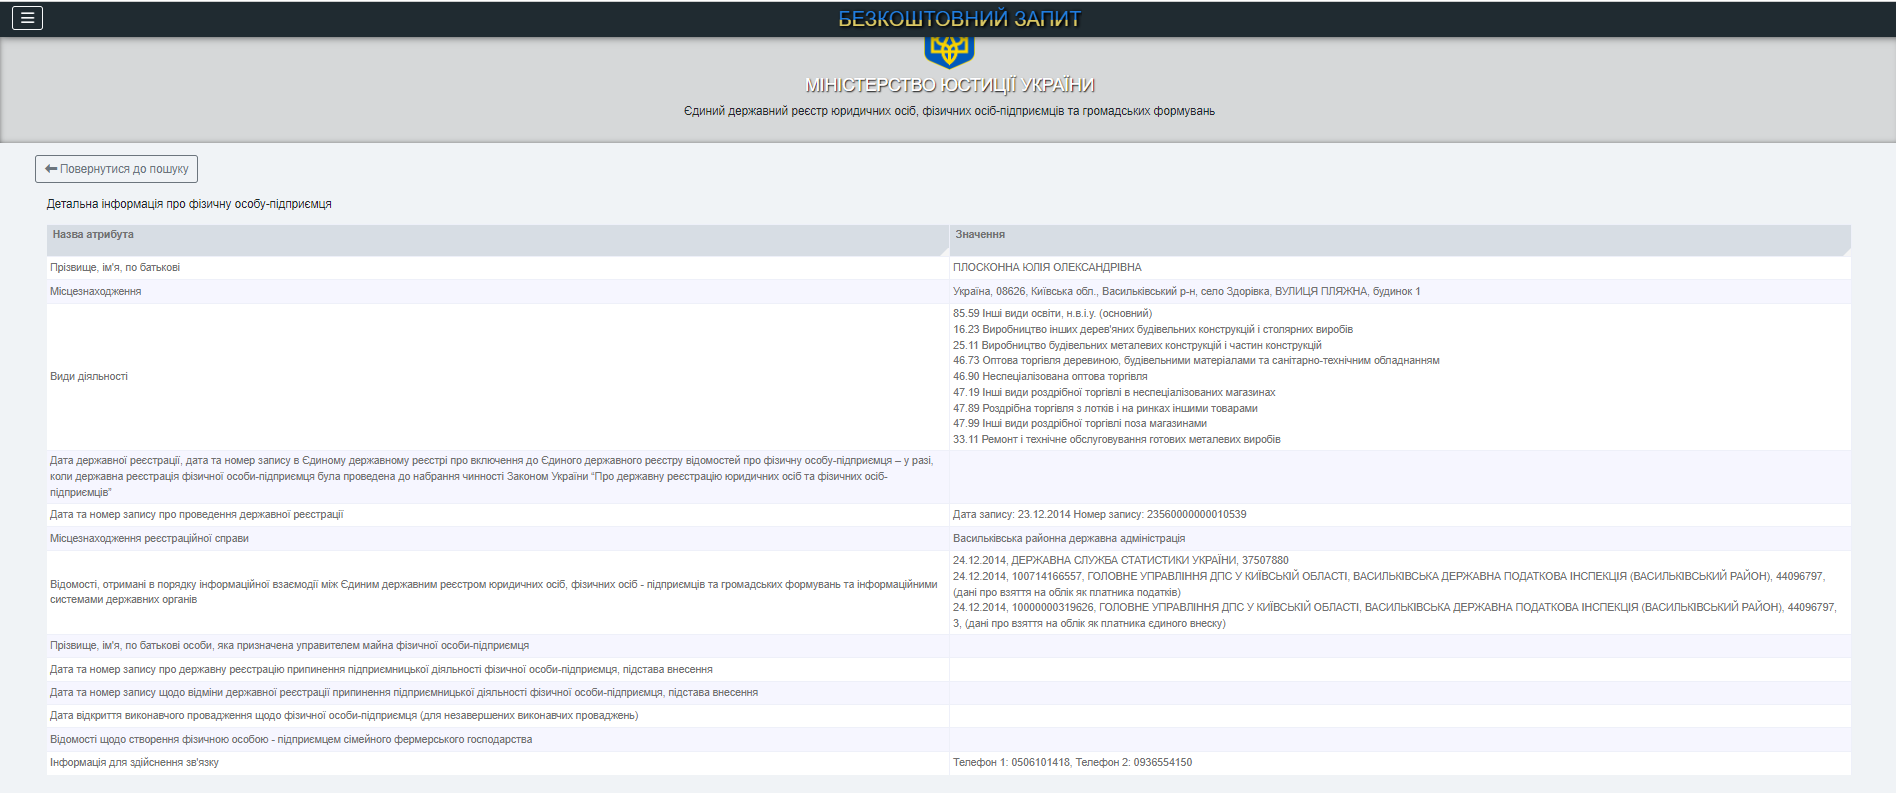Click the 'Назва атрибута' column header

[x=93, y=235]
